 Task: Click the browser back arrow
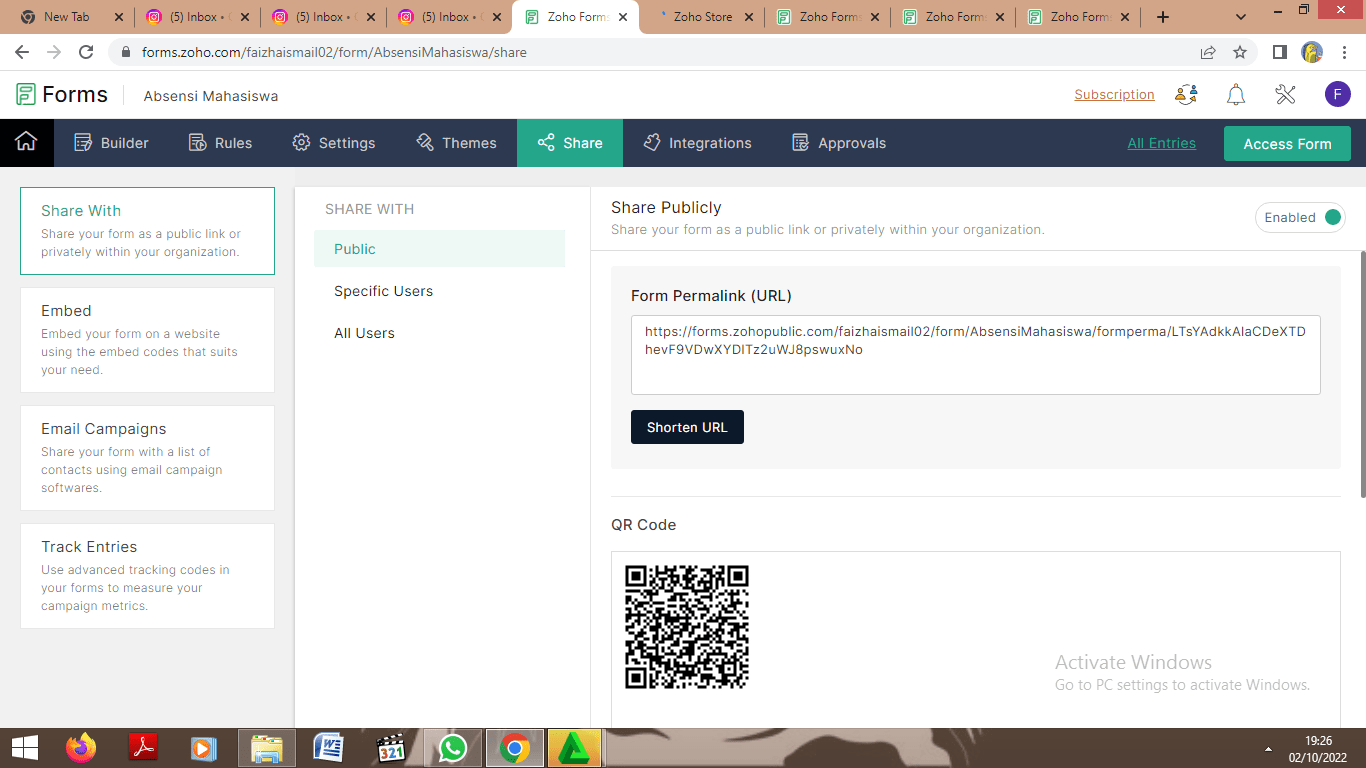[22, 52]
